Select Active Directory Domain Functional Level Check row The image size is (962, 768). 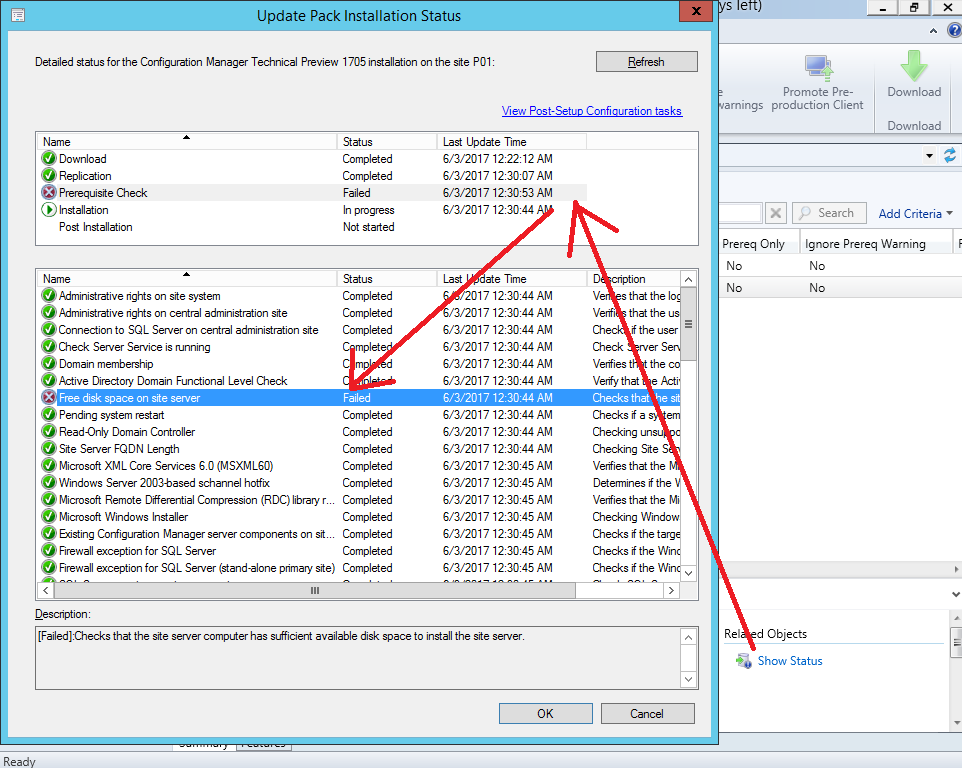358,381
